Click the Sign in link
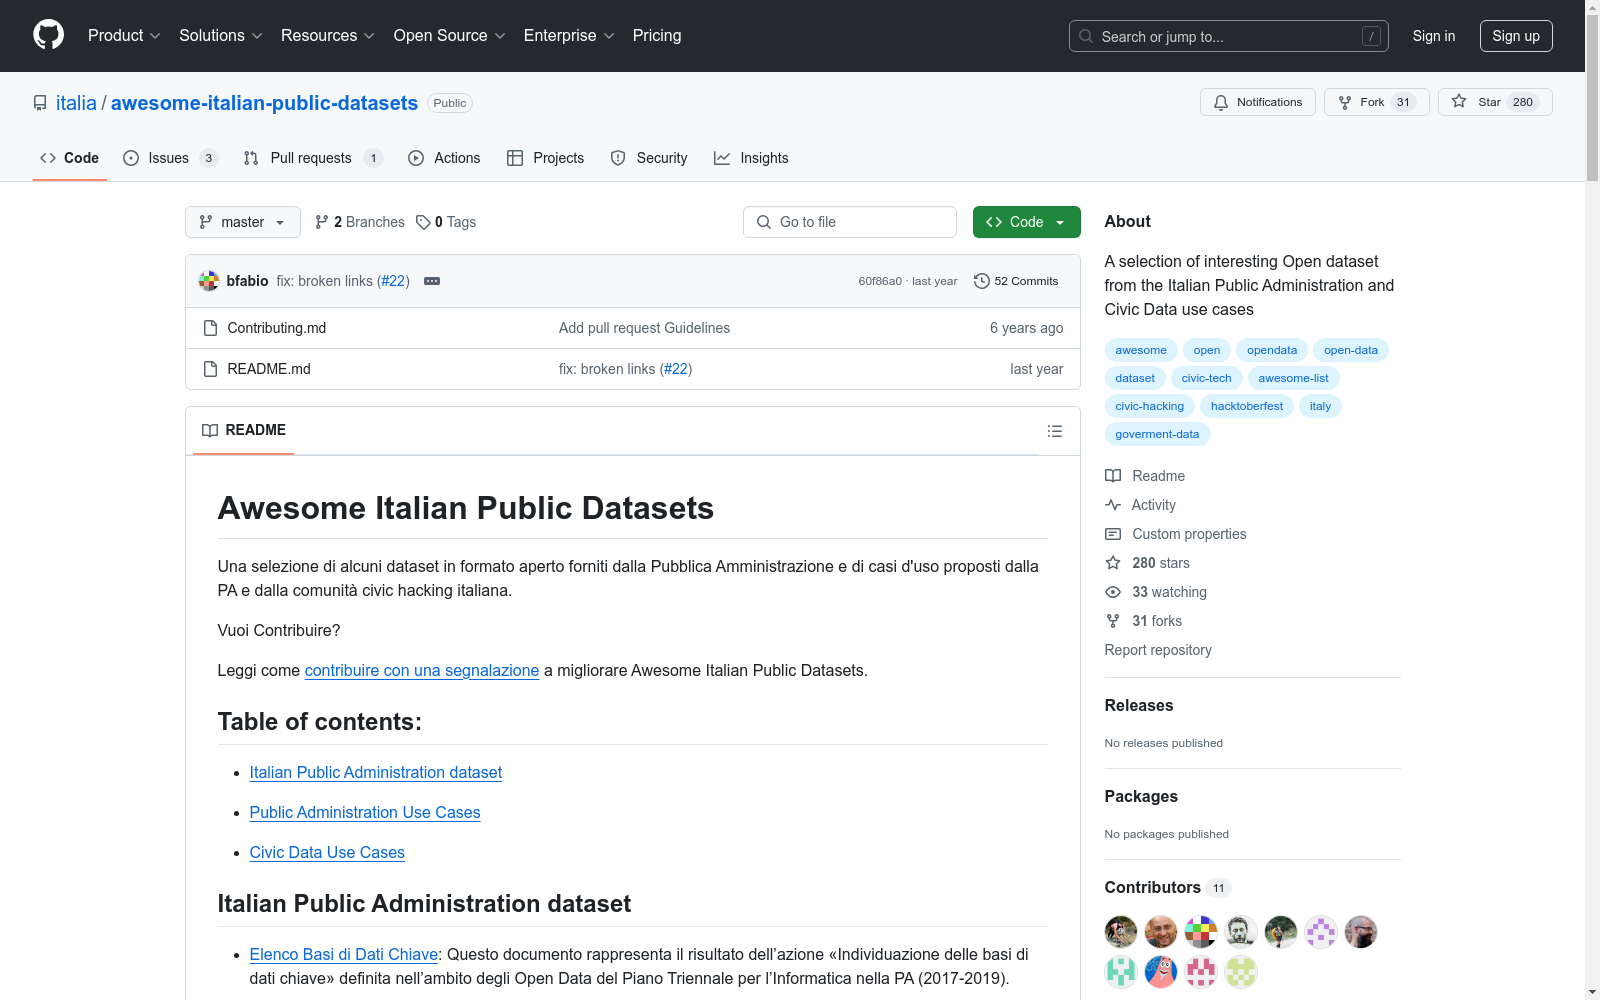The height and width of the screenshot is (1000, 1600). point(1434,36)
